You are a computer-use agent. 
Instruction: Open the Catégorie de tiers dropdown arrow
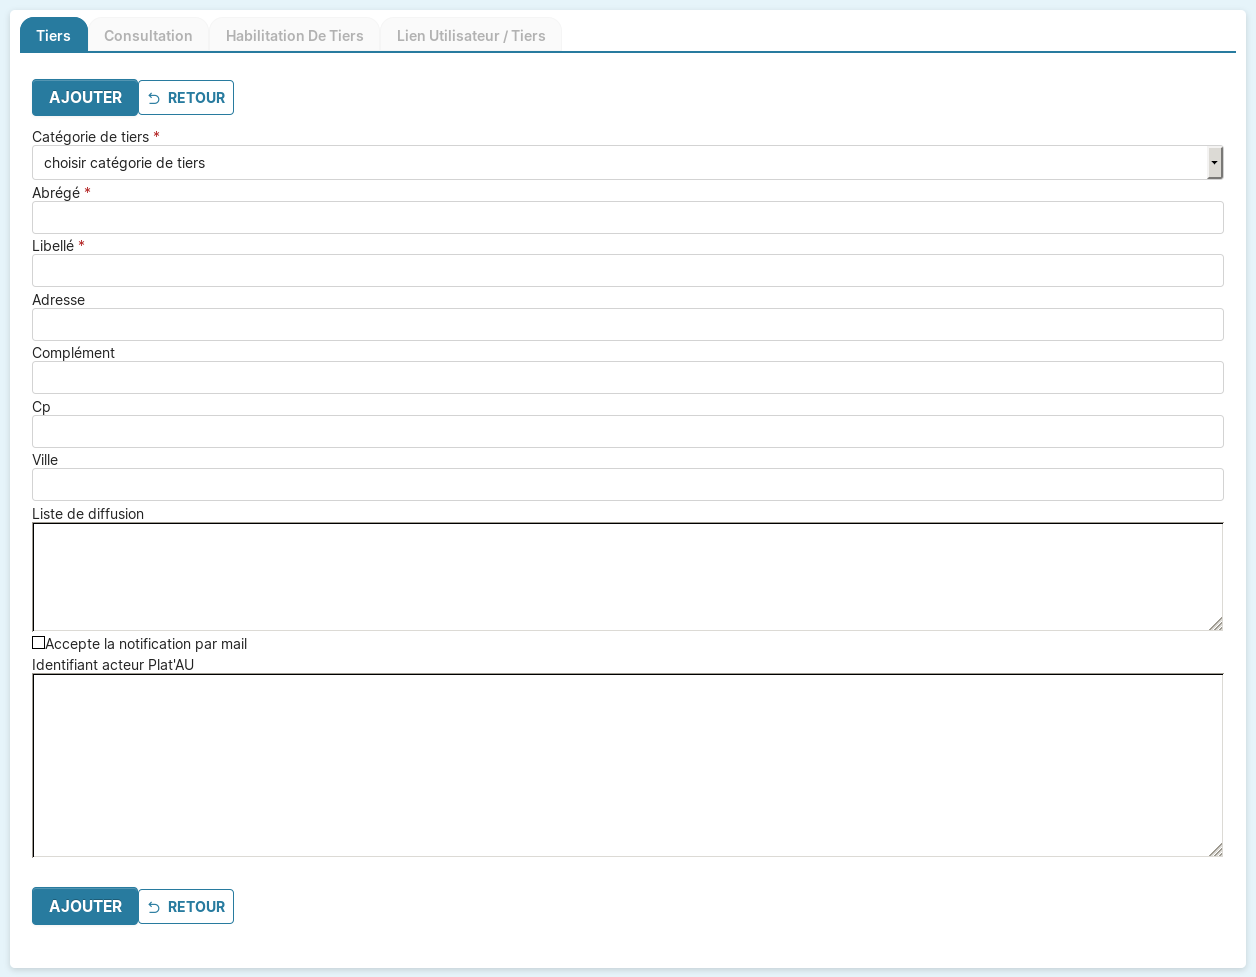click(1214, 162)
